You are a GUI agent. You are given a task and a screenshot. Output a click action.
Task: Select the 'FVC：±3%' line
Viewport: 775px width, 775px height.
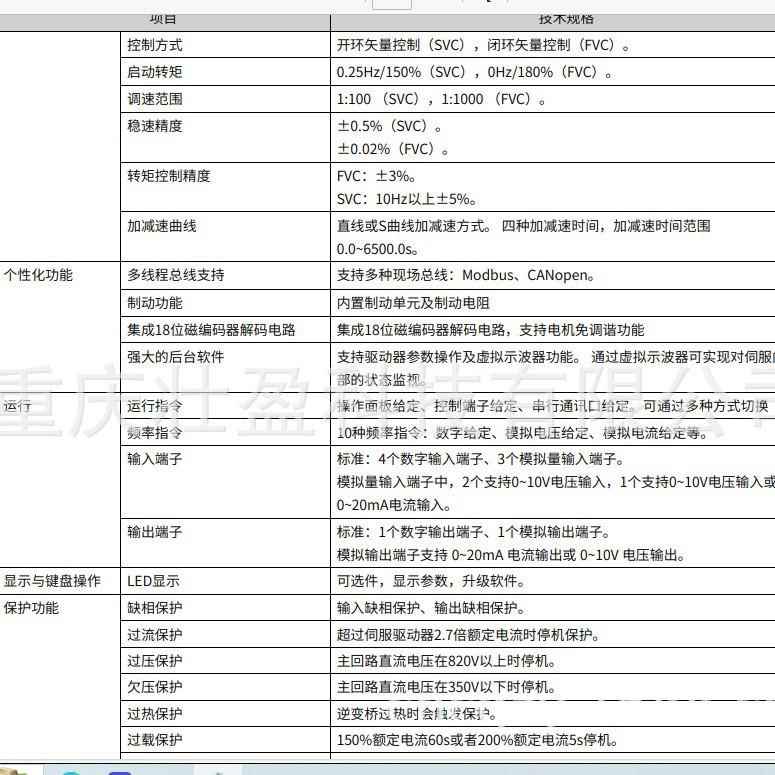coord(377,176)
